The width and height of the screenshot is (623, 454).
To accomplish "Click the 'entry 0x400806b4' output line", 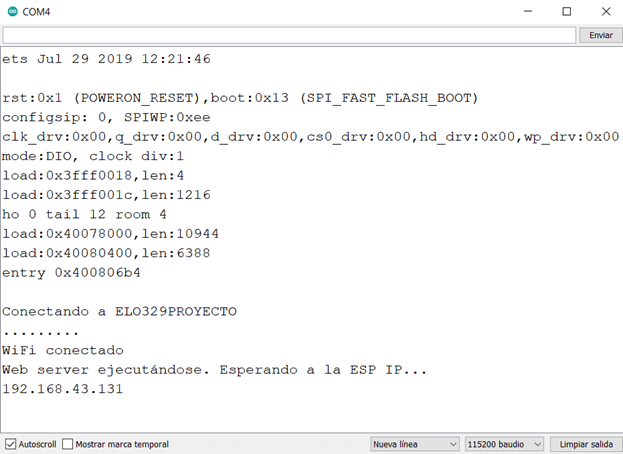I will (x=71, y=272).
